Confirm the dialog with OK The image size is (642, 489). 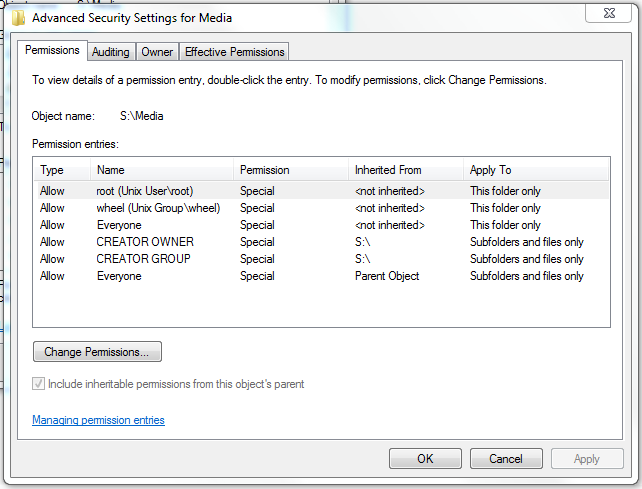pos(425,458)
